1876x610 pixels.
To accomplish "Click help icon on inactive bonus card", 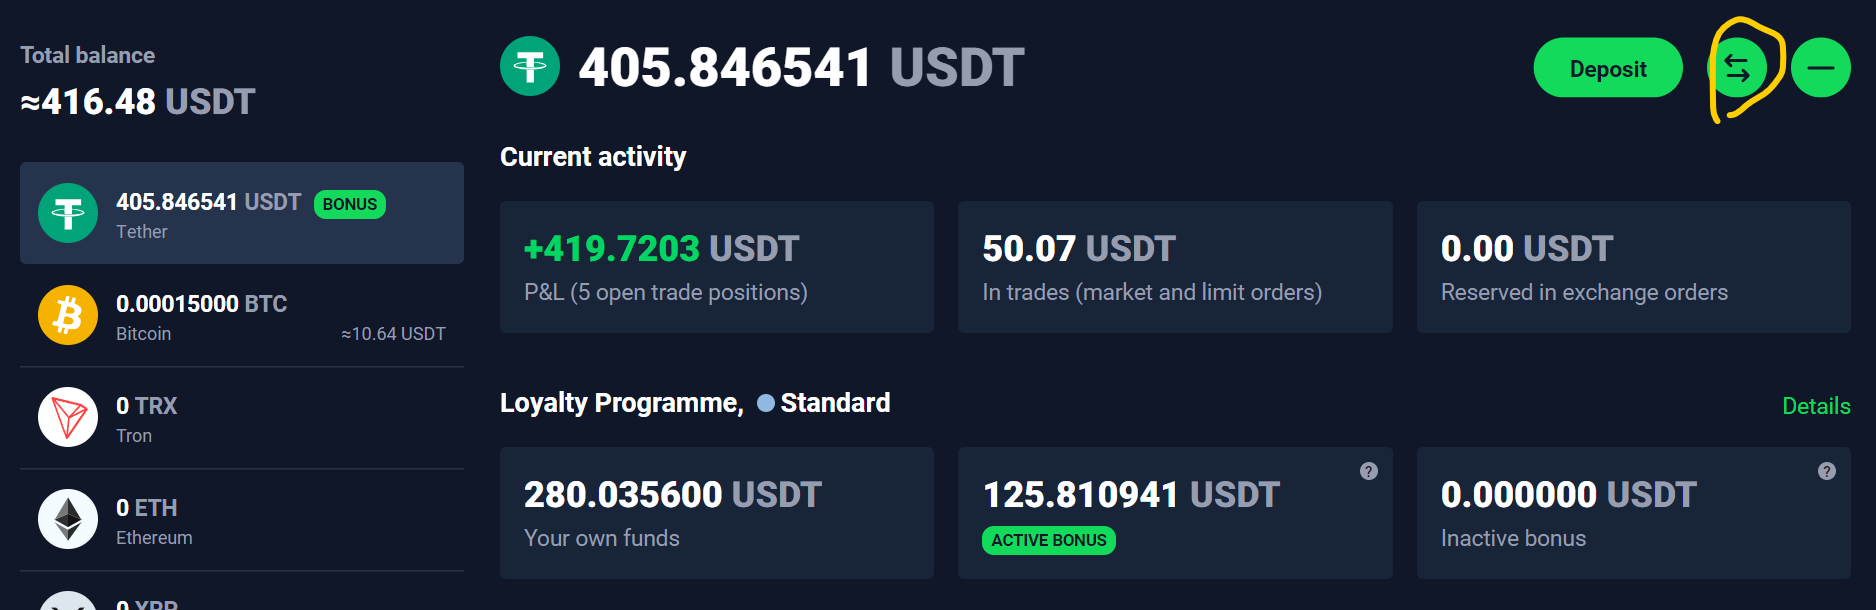I will click(1826, 471).
